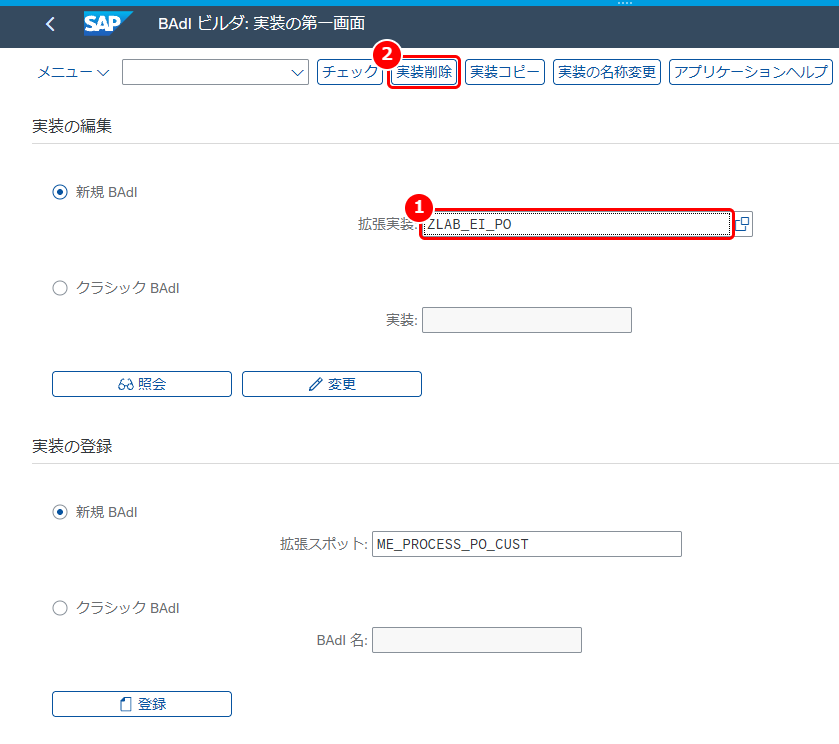Click the page title BAdI ビルダ: 実装の第一画面
Screen dimensions: 839x744
click(262, 24)
